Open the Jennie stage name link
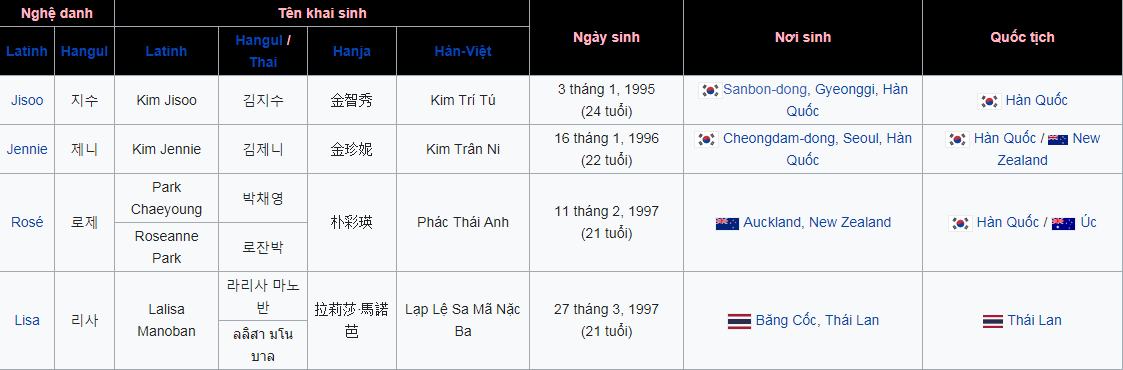 coord(27,149)
